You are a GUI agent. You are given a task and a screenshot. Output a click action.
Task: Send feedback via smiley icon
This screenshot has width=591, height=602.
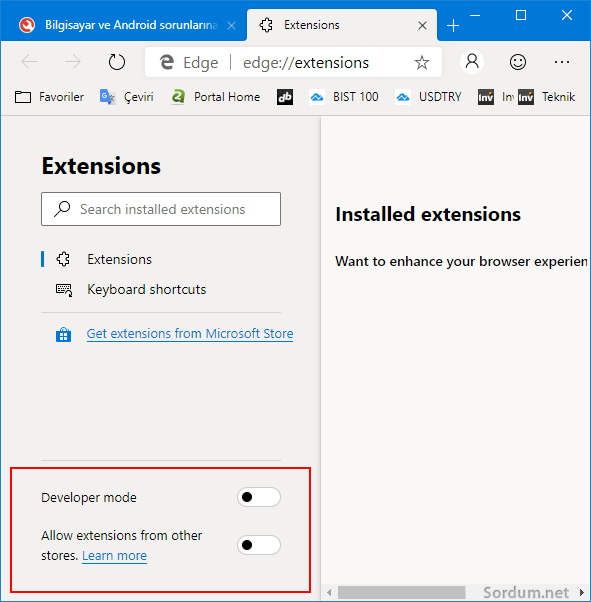tap(518, 62)
